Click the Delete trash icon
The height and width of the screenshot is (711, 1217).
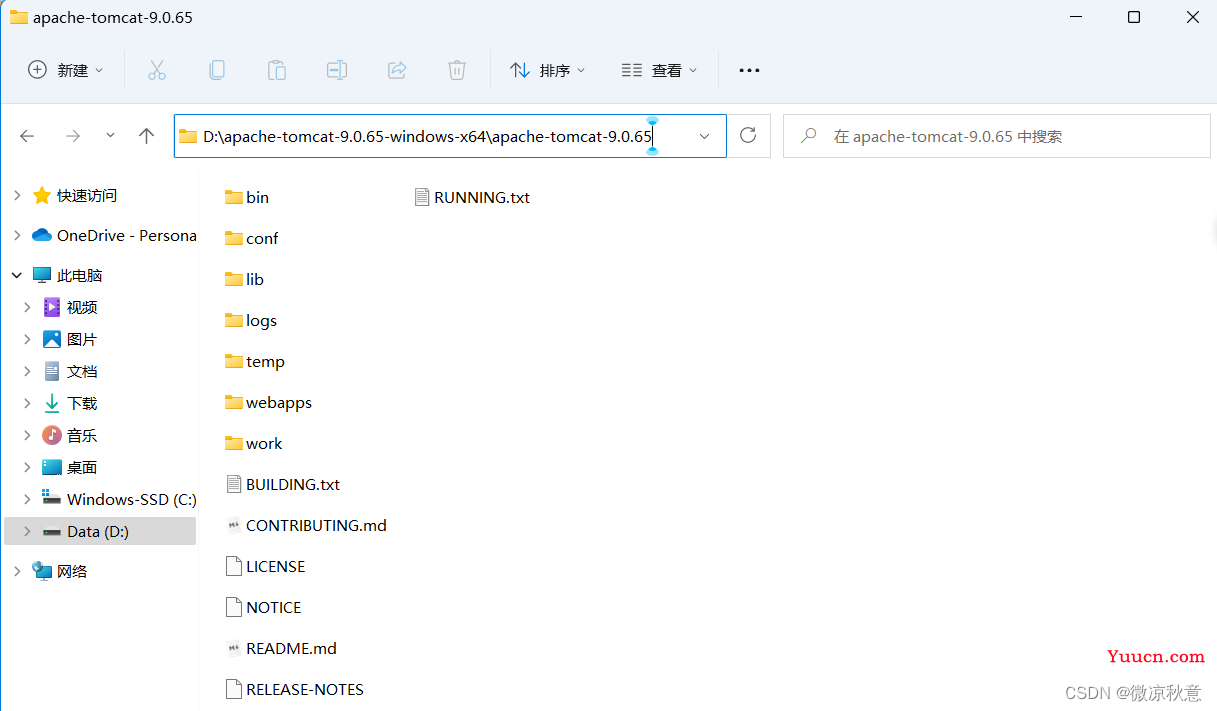(x=457, y=70)
